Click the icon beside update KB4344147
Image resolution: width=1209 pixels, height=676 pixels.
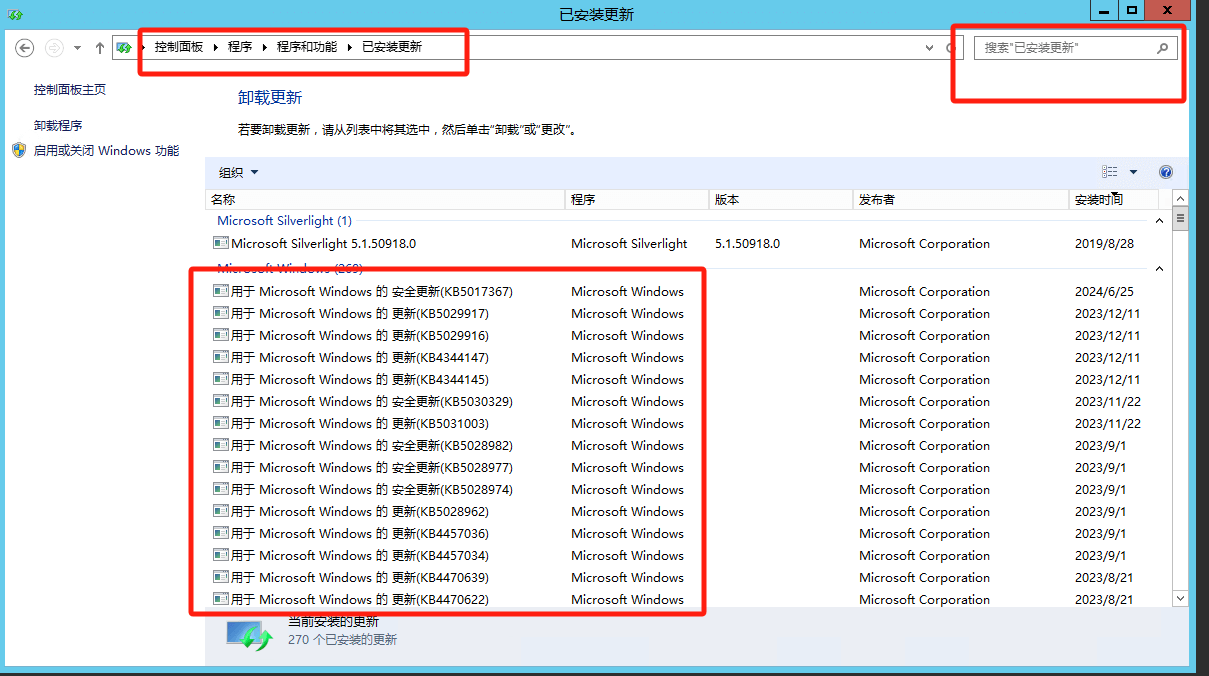(221, 357)
